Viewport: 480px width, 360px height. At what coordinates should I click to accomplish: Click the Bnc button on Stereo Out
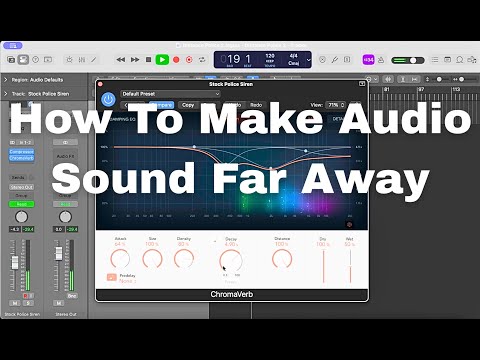click(72, 296)
